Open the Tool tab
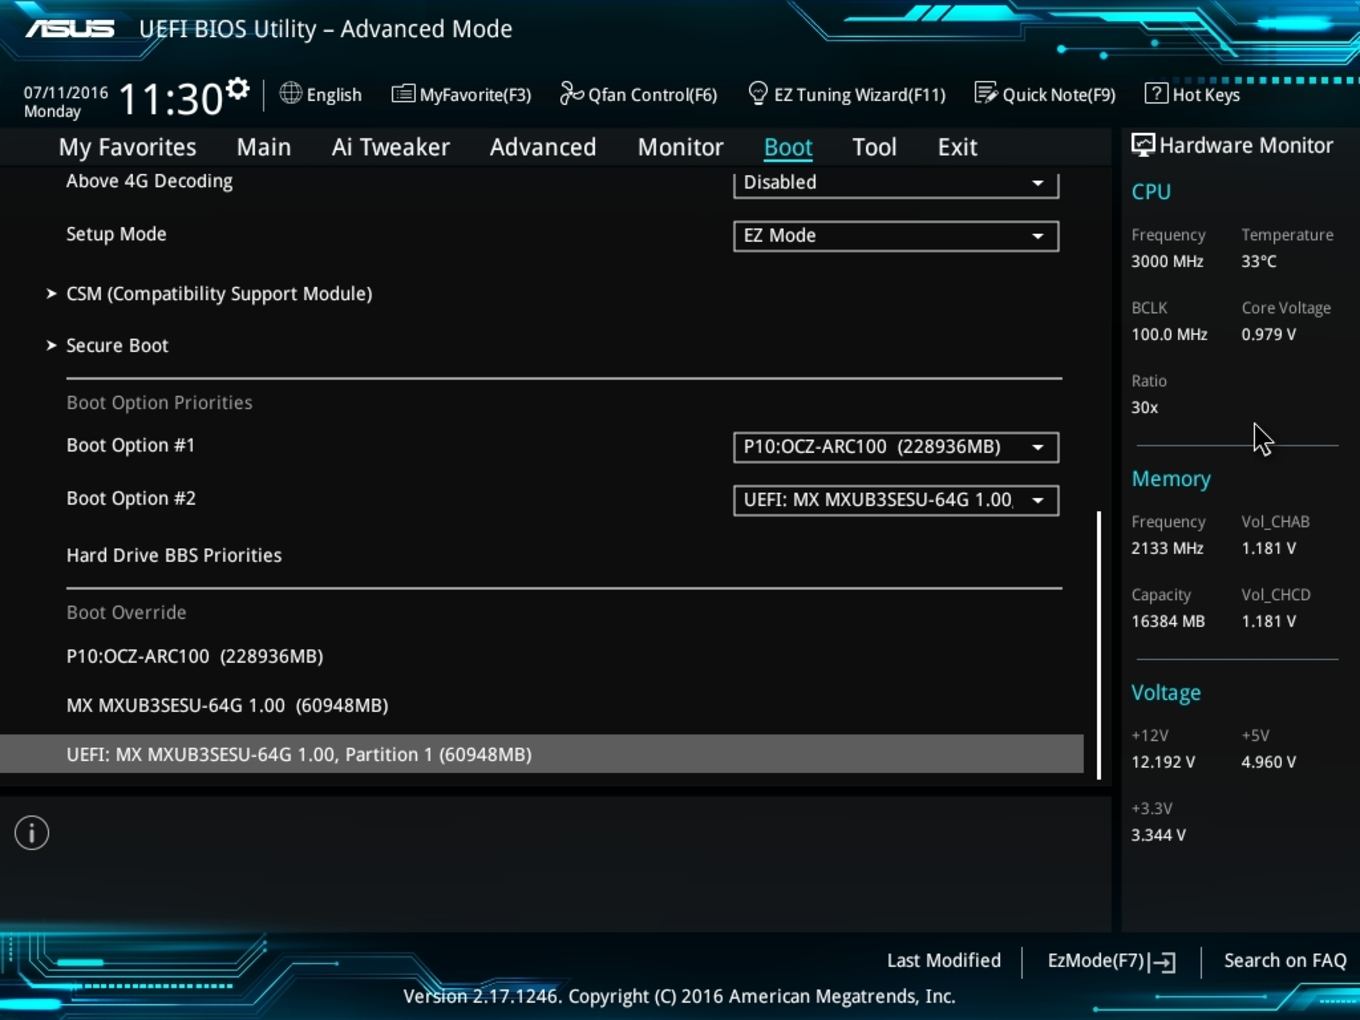Image resolution: width=1360 pixels, height=1020 pixels. pos(874,147)
